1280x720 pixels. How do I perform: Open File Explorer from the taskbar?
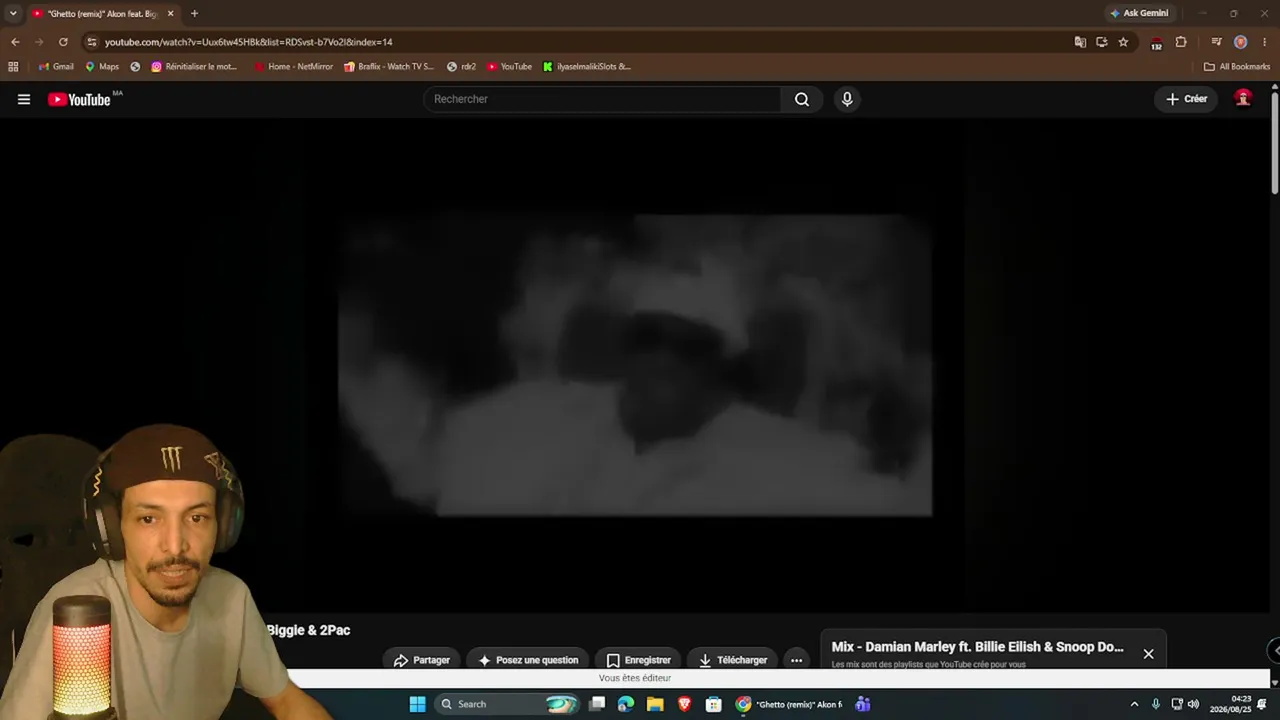(x=655, y=704)
